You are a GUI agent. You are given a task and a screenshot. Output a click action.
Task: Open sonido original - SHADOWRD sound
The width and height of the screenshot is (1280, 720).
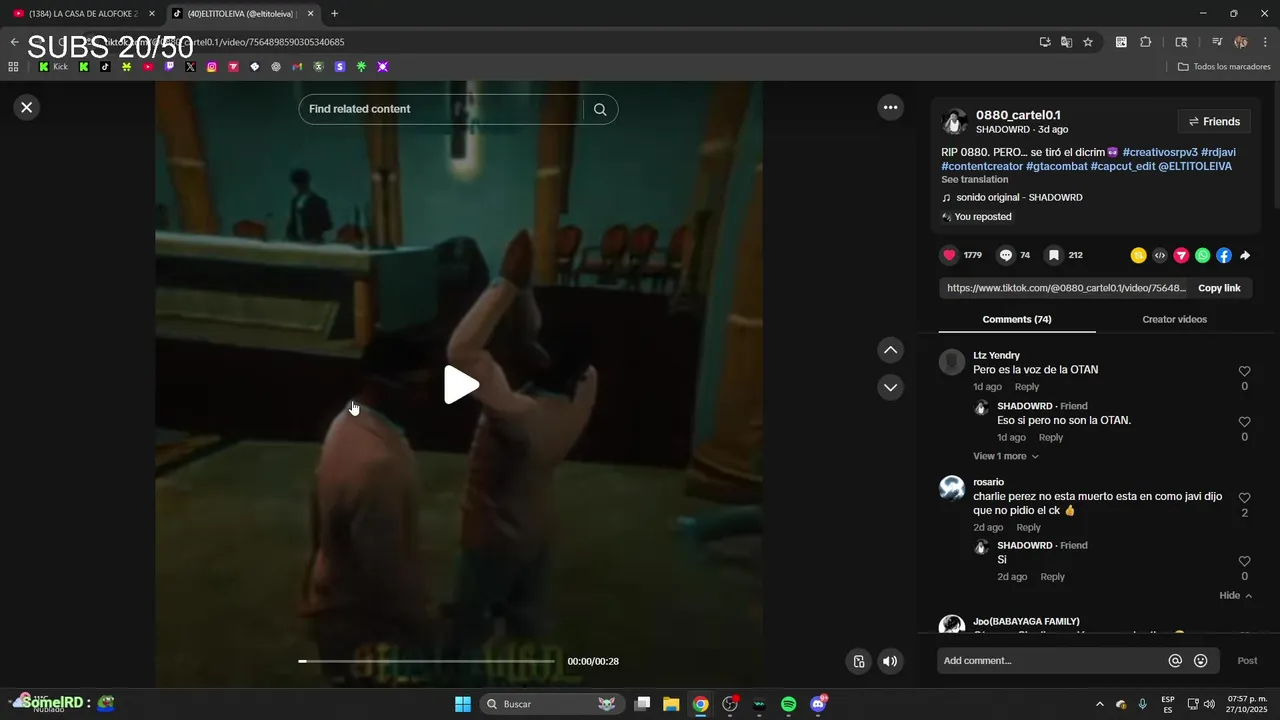point(1019,198)
